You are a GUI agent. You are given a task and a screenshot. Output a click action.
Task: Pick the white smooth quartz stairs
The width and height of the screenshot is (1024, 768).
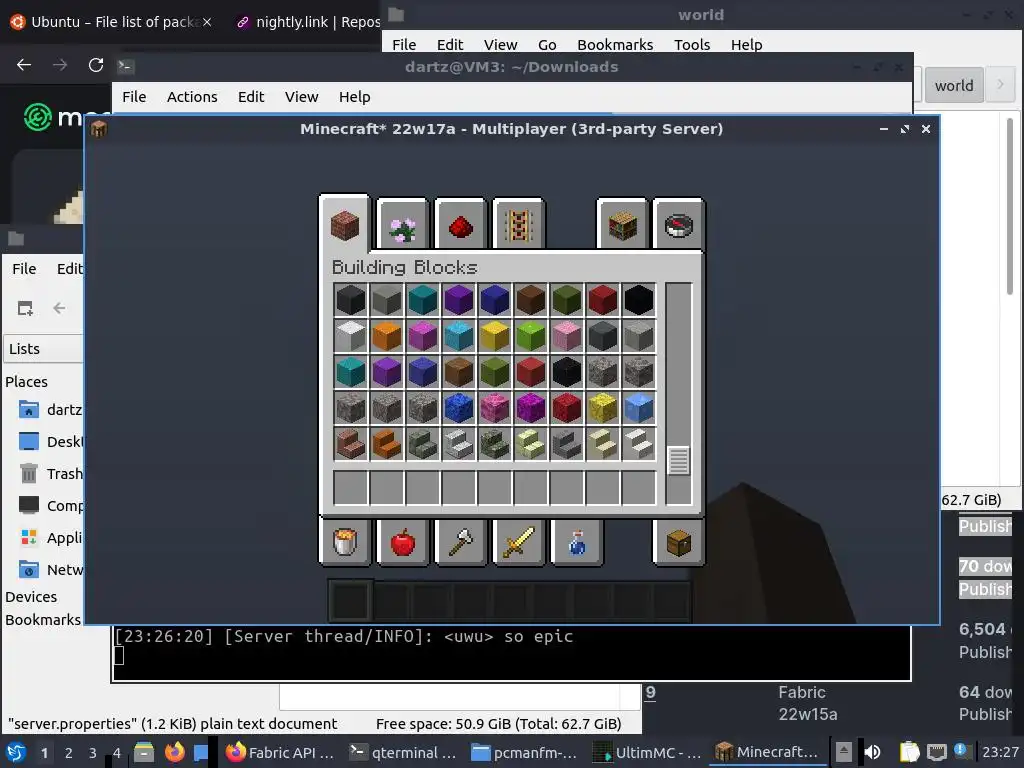638,443
